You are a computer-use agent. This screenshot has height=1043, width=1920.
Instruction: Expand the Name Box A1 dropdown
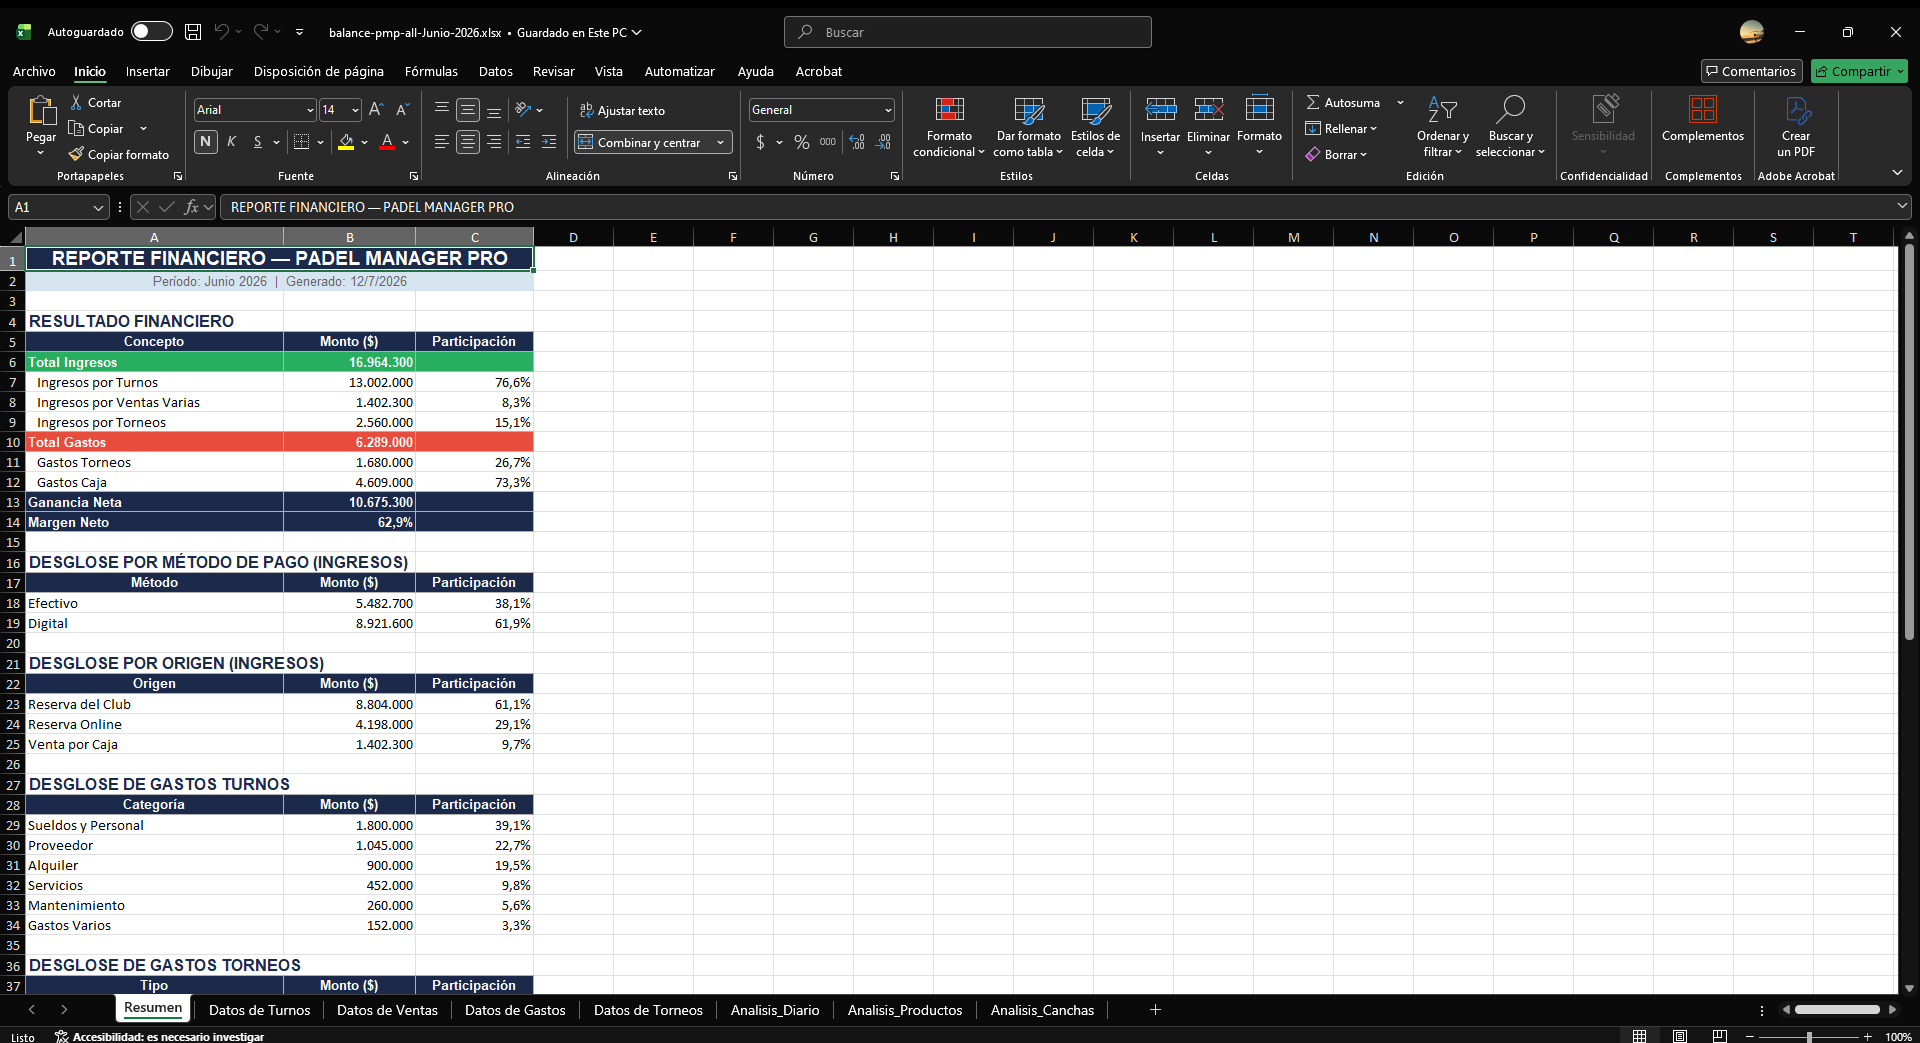(98, 207)
